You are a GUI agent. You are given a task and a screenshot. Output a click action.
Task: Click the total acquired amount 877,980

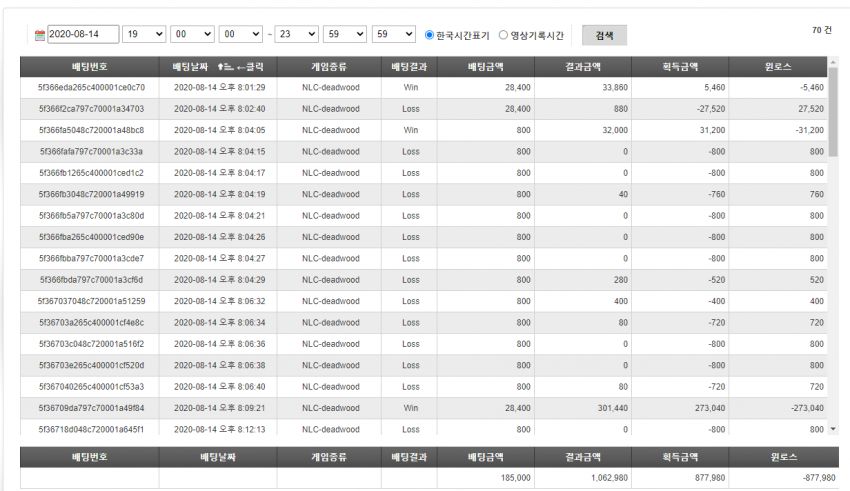tap(710, 478)
